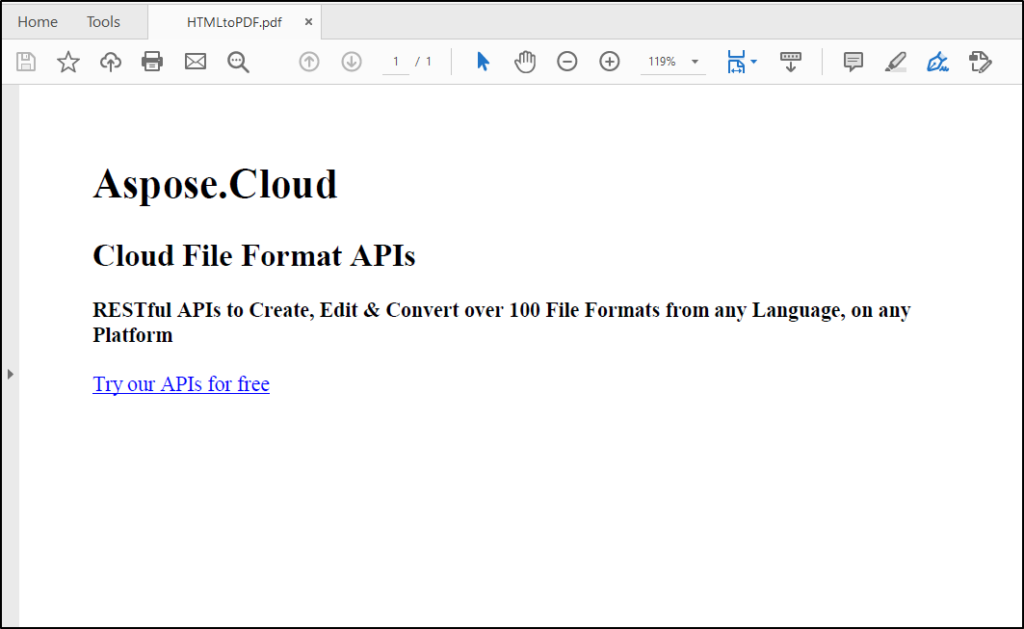
Task: Click the Save file icon
Action: (x=26, y=62)
